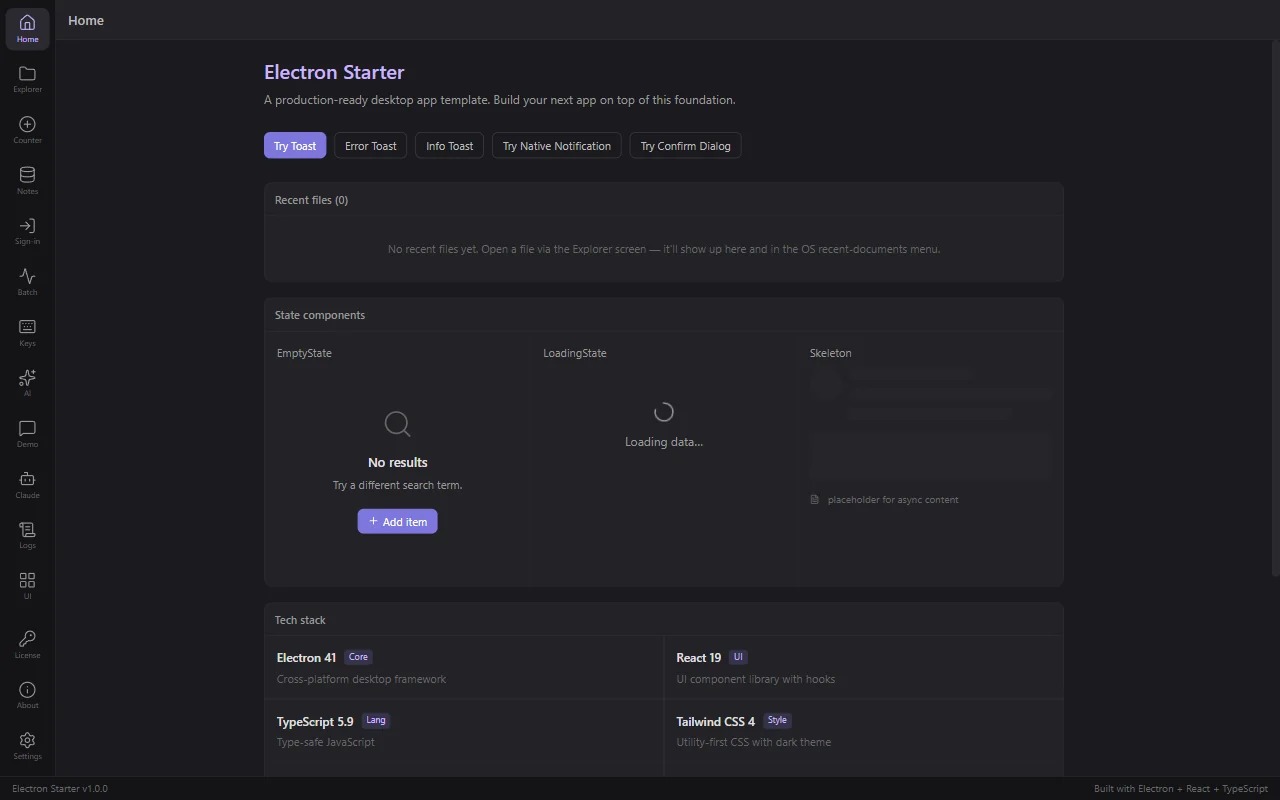
Task: Click 'UI component library with hooks'
Action: point(755,679)
